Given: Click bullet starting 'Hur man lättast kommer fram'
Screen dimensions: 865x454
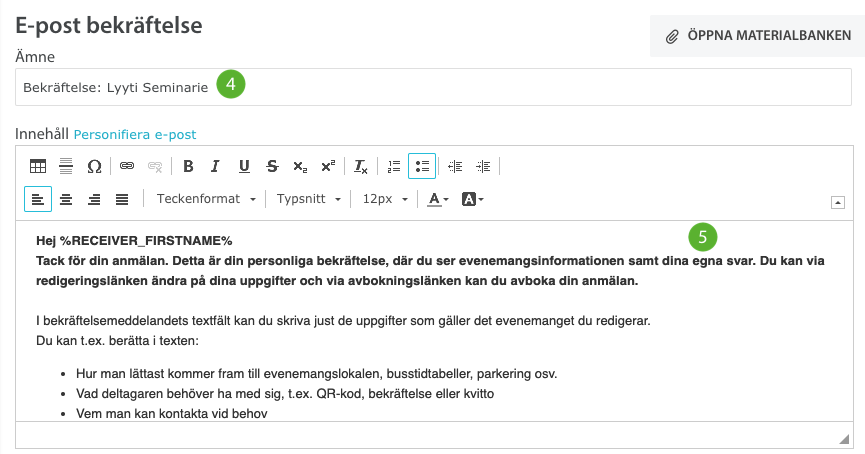Looking at the screenshot, I should [x=317, y=373].
